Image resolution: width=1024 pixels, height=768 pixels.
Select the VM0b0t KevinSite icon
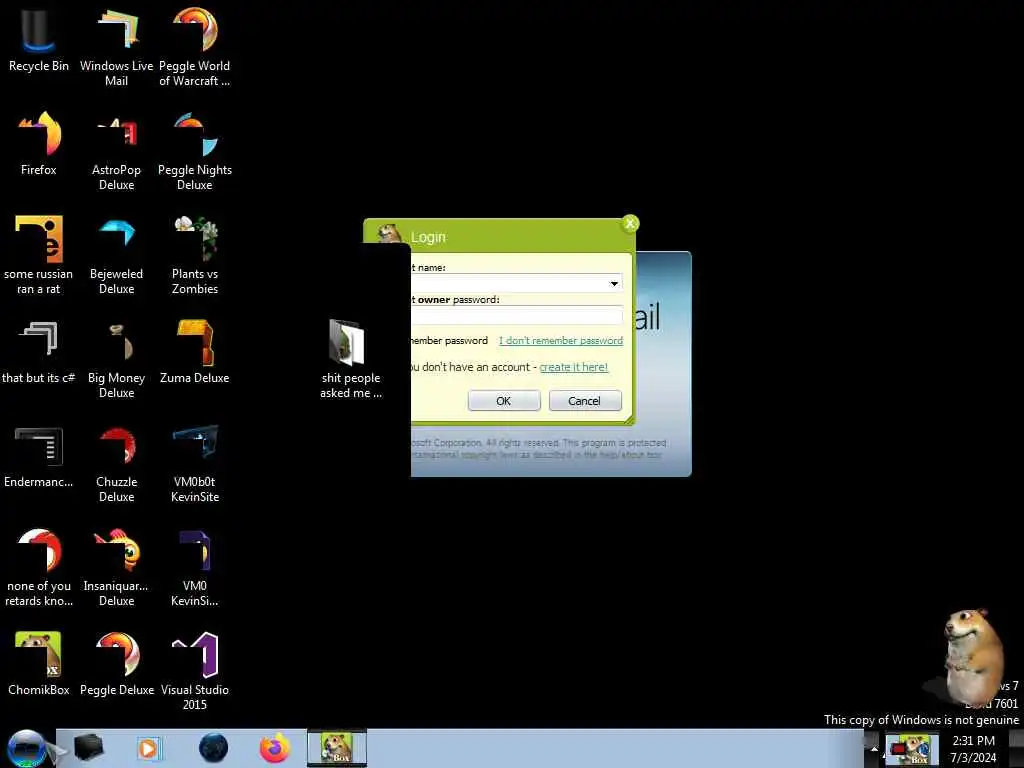[195, 464]
